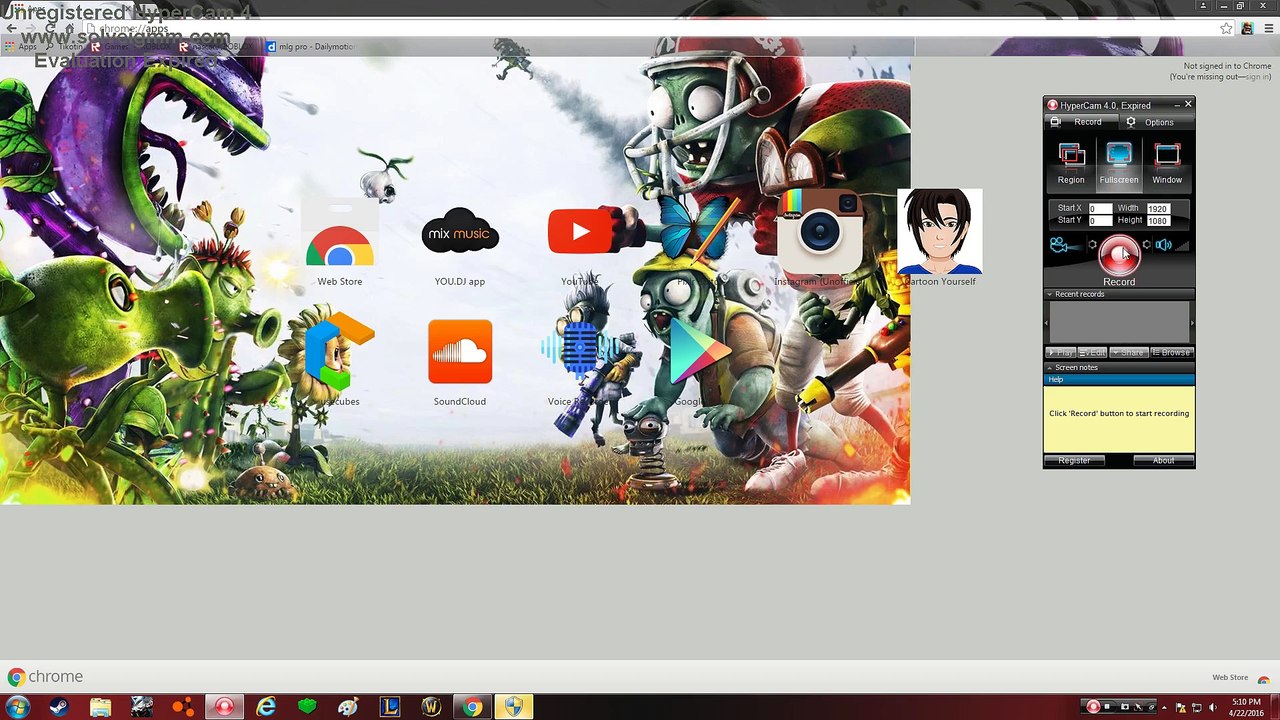Open the YouTube app icon
This screenshot has width=1280, height=720.
click(580, 232)
